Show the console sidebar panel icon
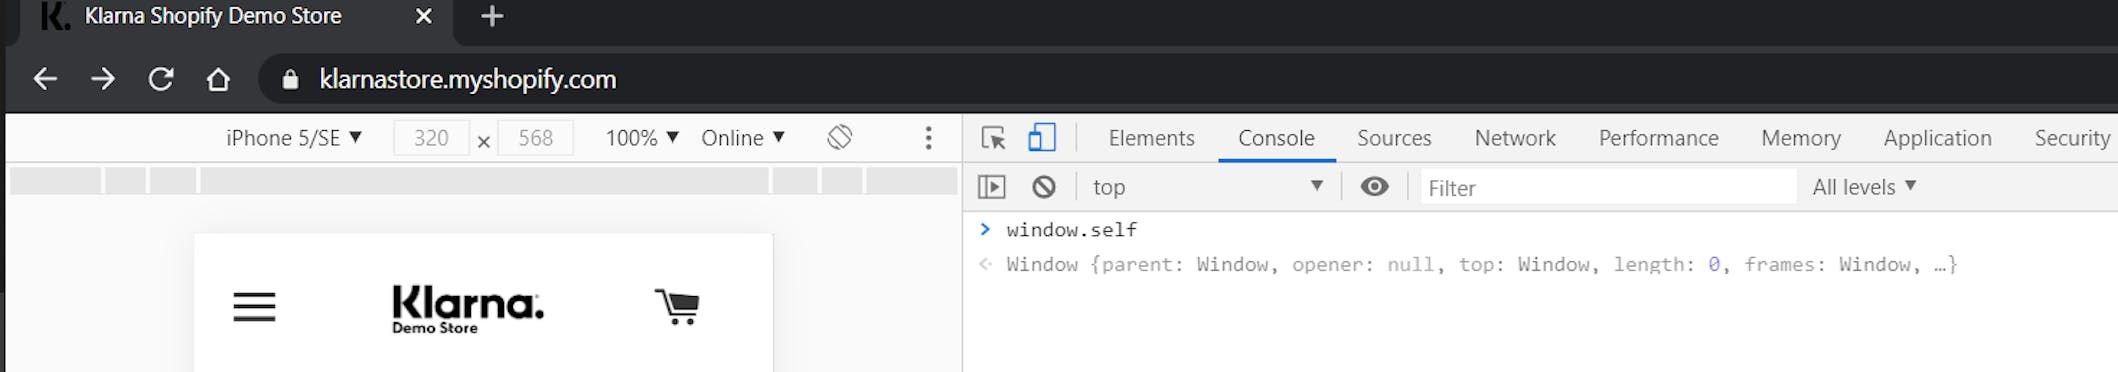Screen dimensions: 2118x372 pyautogui.click(x=992, y=187)
